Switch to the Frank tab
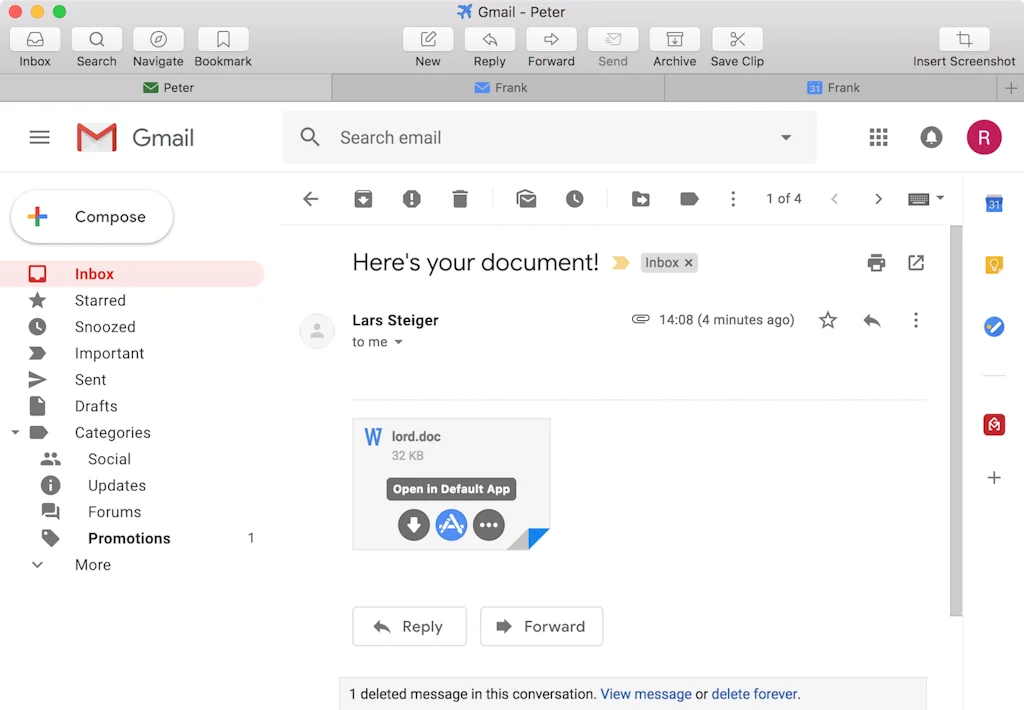This screenshot has height=710, width=1024. [x=501, y=87]
